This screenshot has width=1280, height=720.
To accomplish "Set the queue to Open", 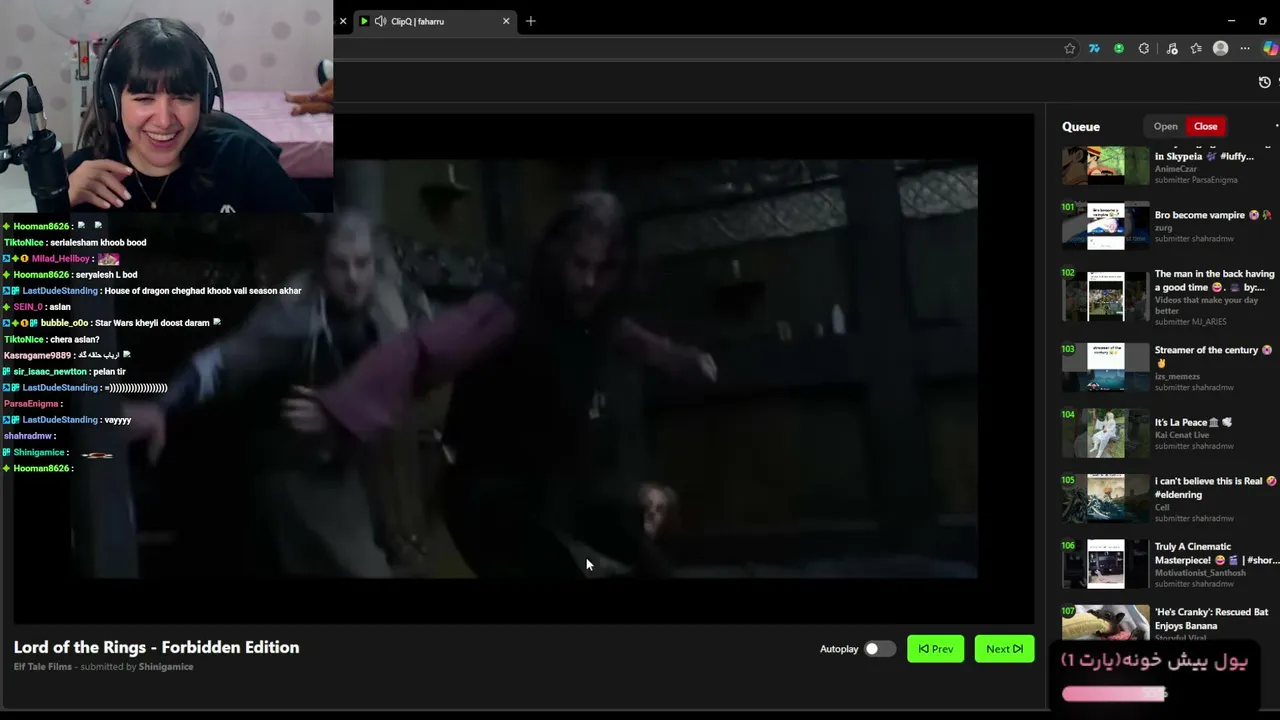I will pos(1166,126).
